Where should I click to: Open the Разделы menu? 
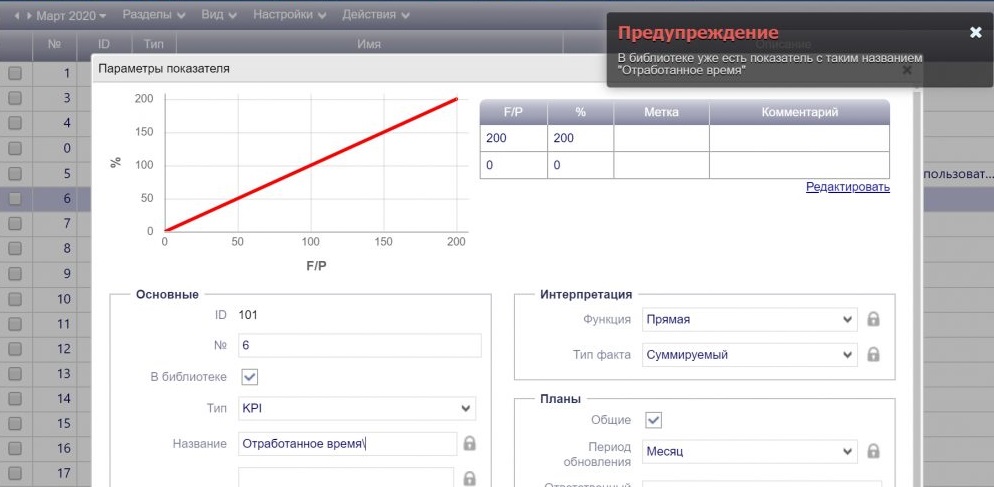click(x=153, y=16)
